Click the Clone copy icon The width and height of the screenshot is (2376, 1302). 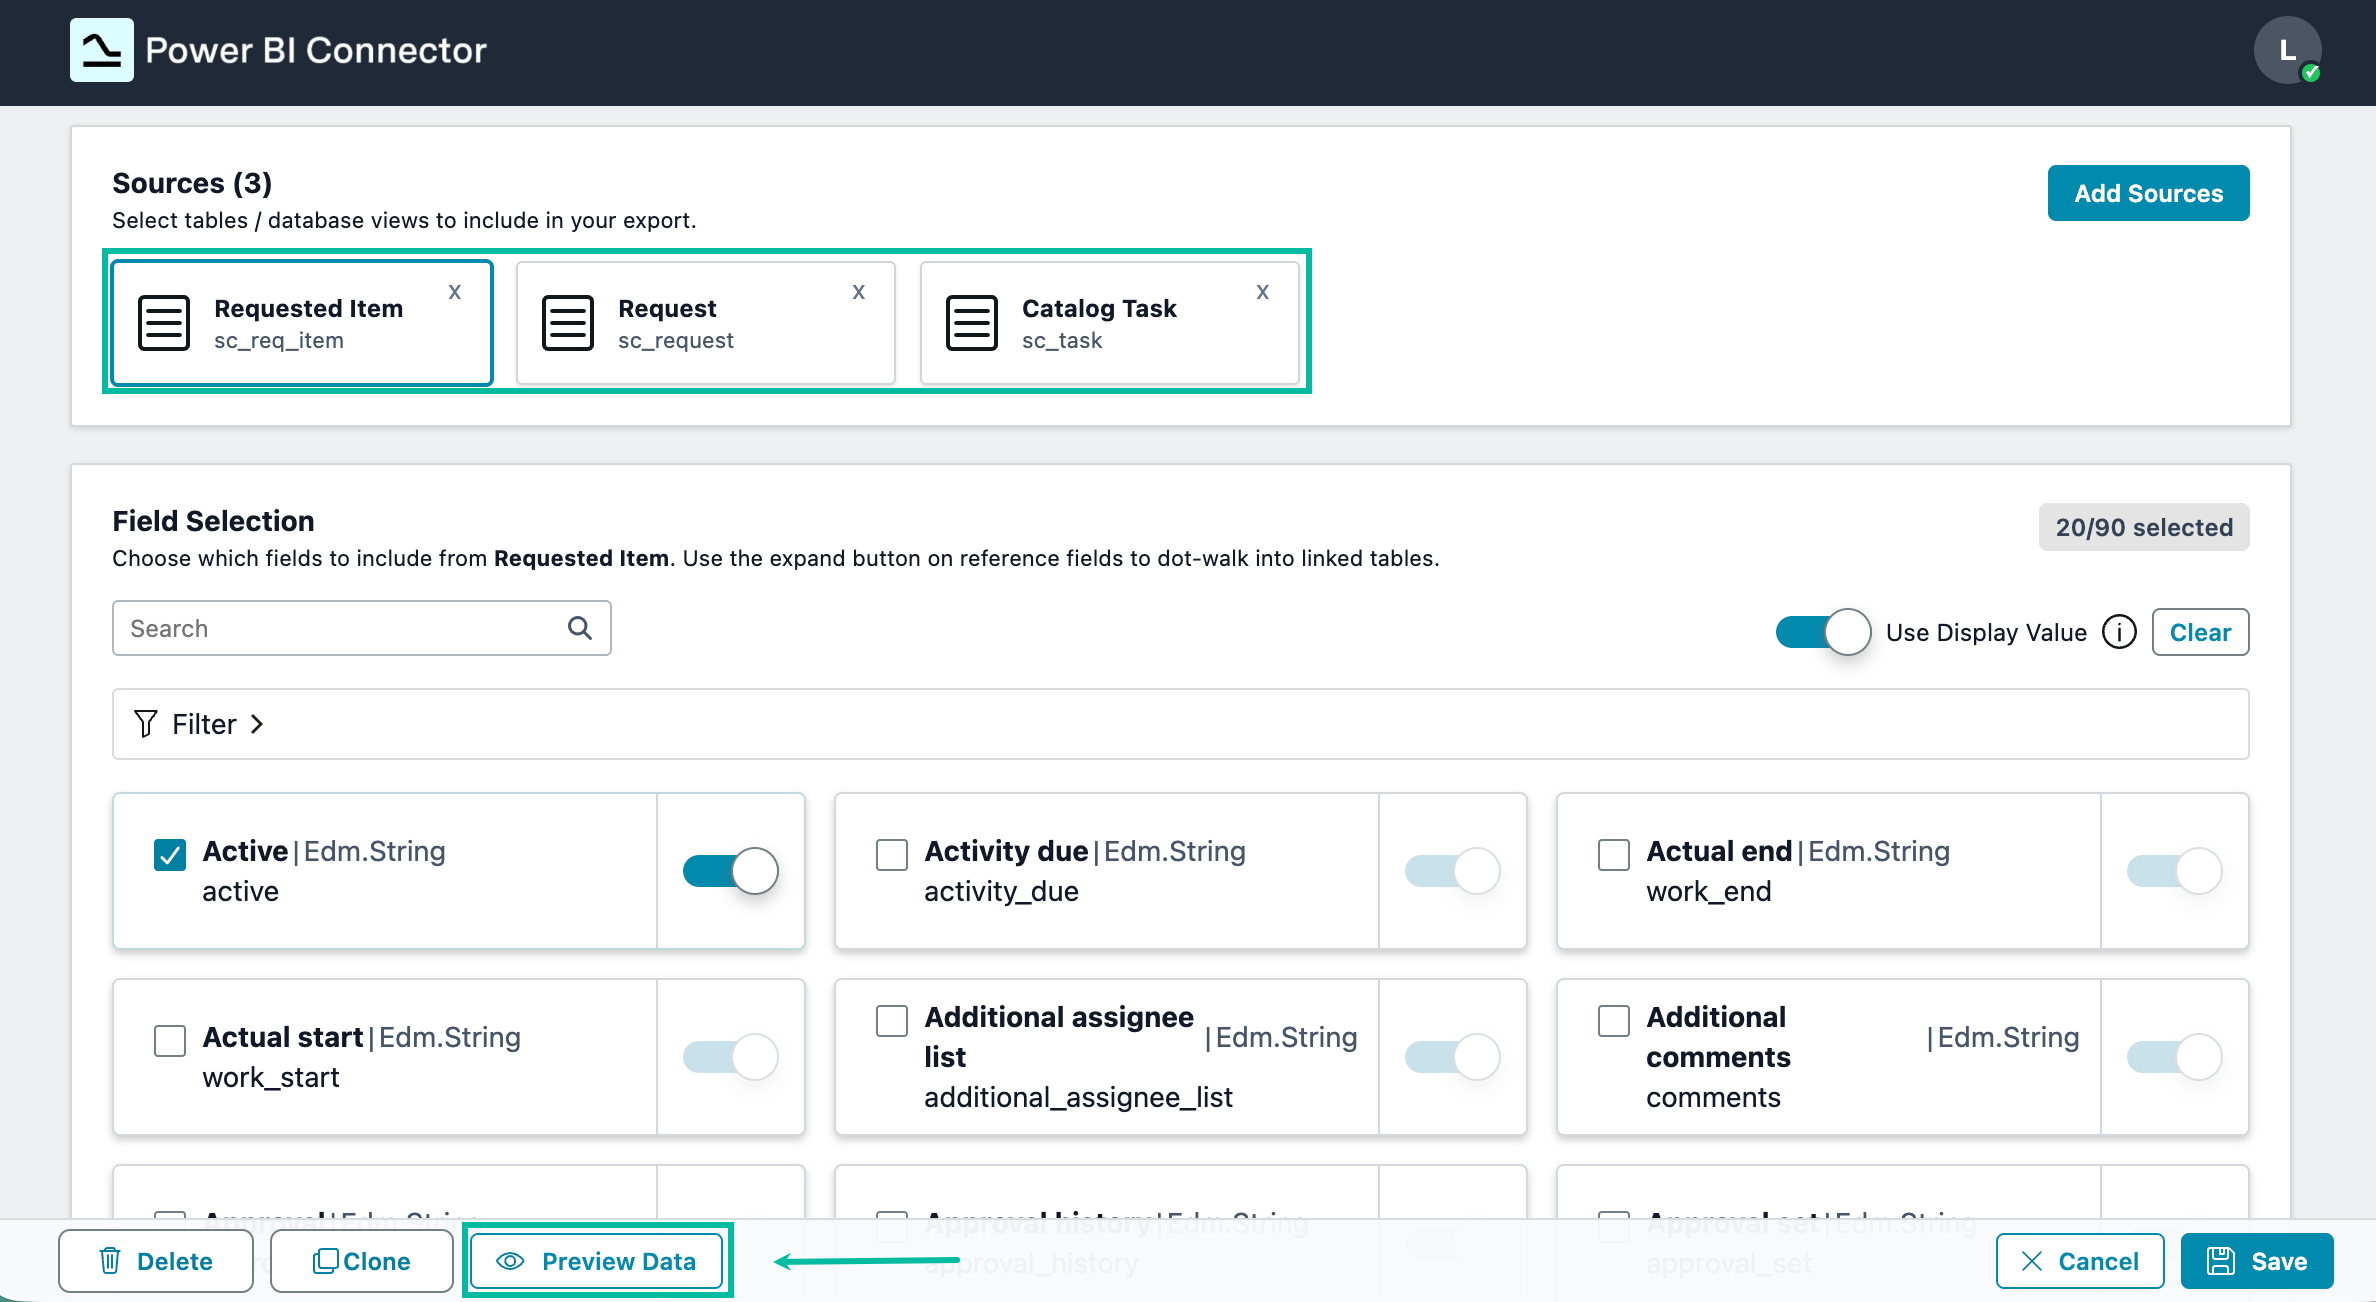325,1261
